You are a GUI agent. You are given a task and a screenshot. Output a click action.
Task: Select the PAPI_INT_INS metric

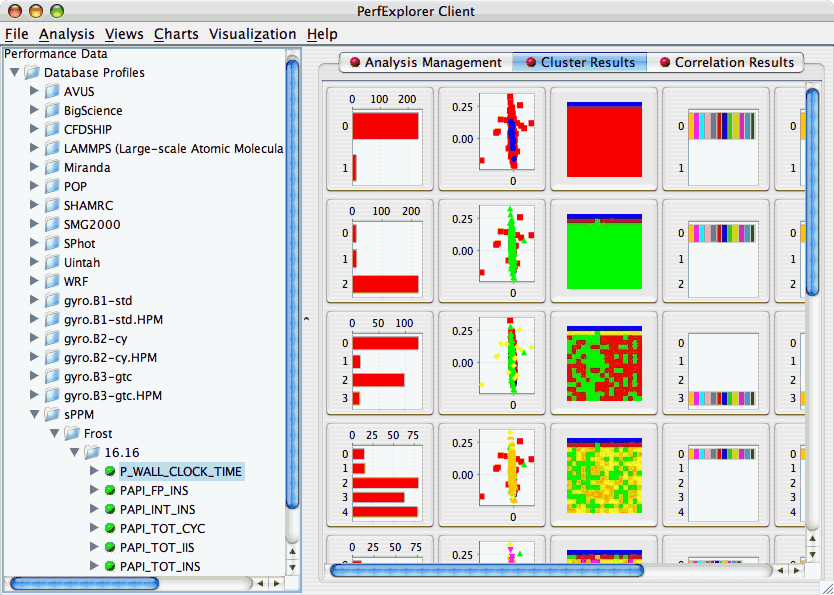pyautogui.click(x=157, y=509)
